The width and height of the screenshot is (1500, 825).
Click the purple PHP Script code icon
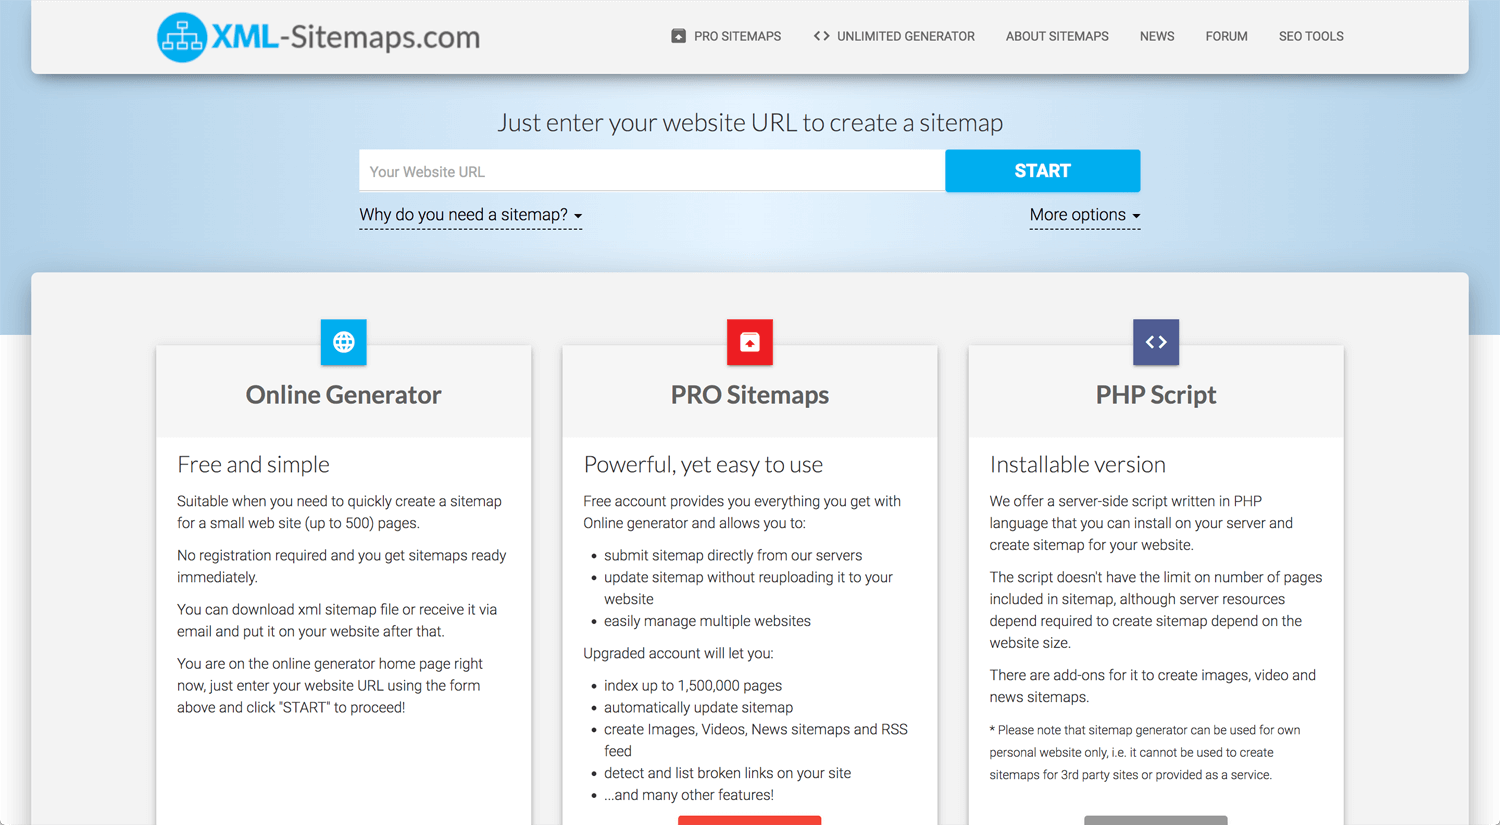coord(1156,342)
